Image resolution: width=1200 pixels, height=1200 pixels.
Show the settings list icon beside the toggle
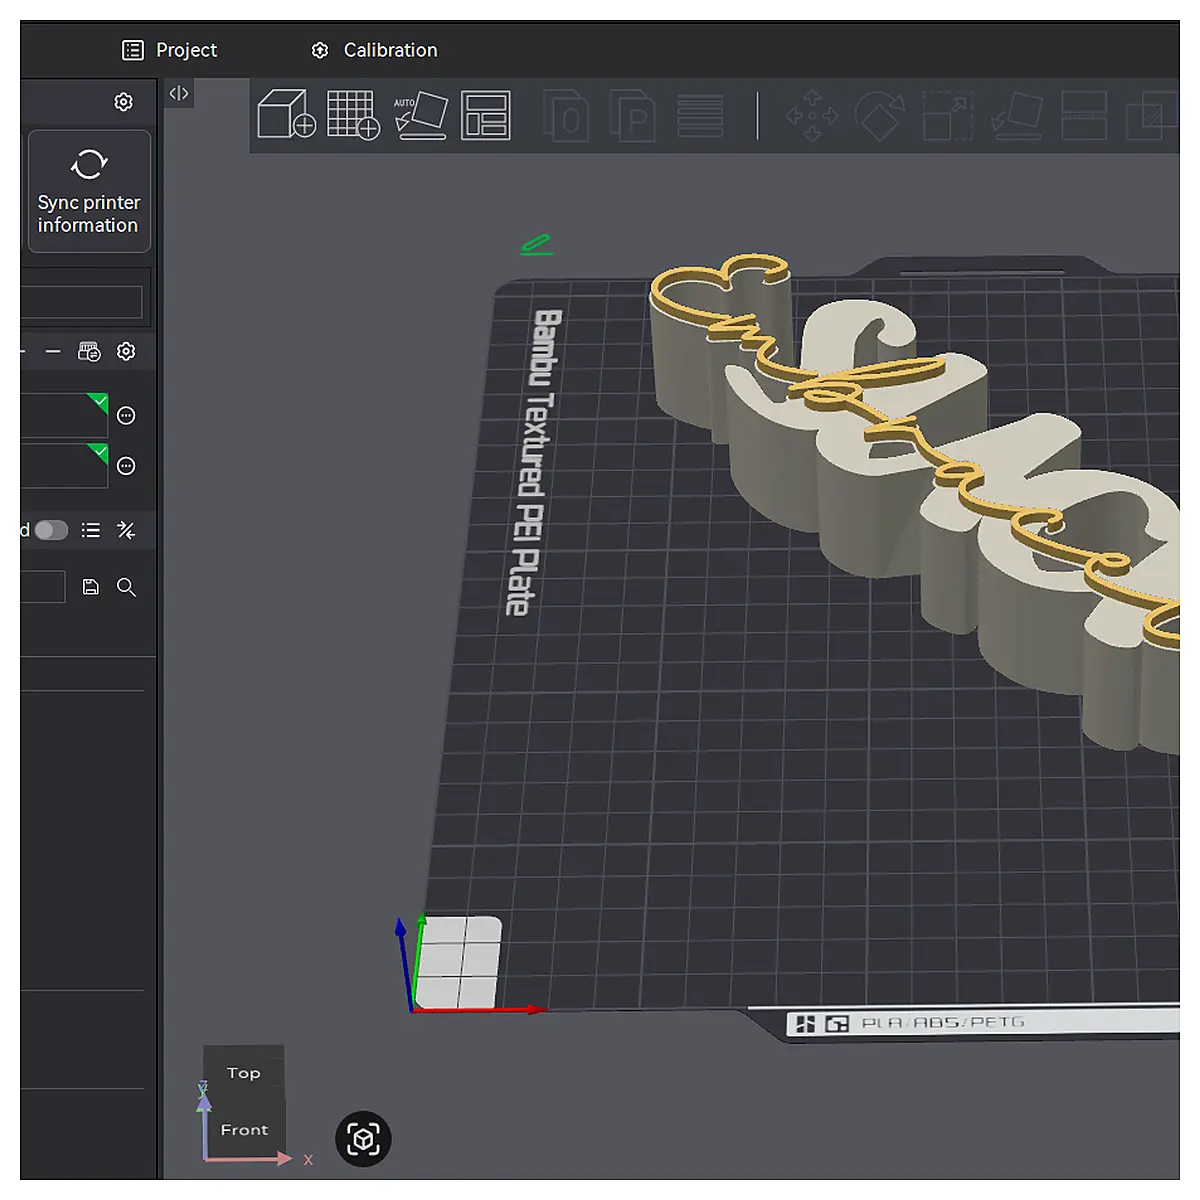(91, 530)
